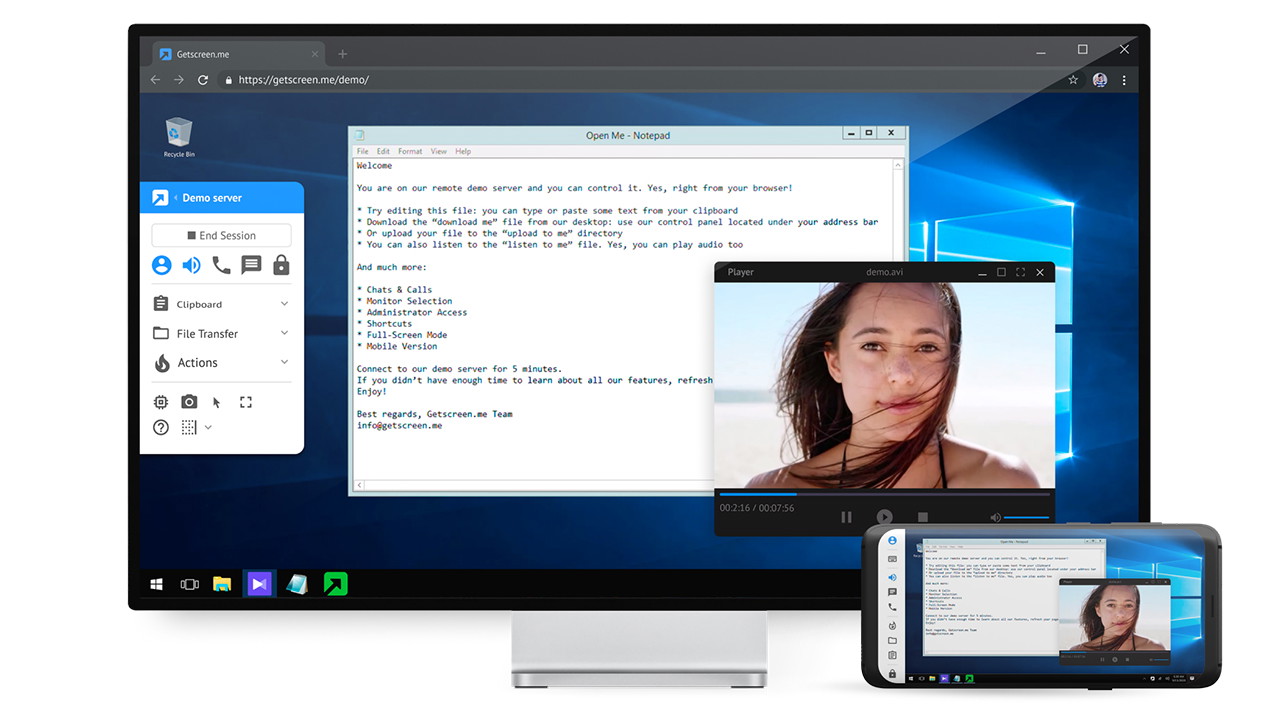The height and width of the screenshot is (720, 1280).
Task: Take a screenshot with the camera icon
Action: 189,402
